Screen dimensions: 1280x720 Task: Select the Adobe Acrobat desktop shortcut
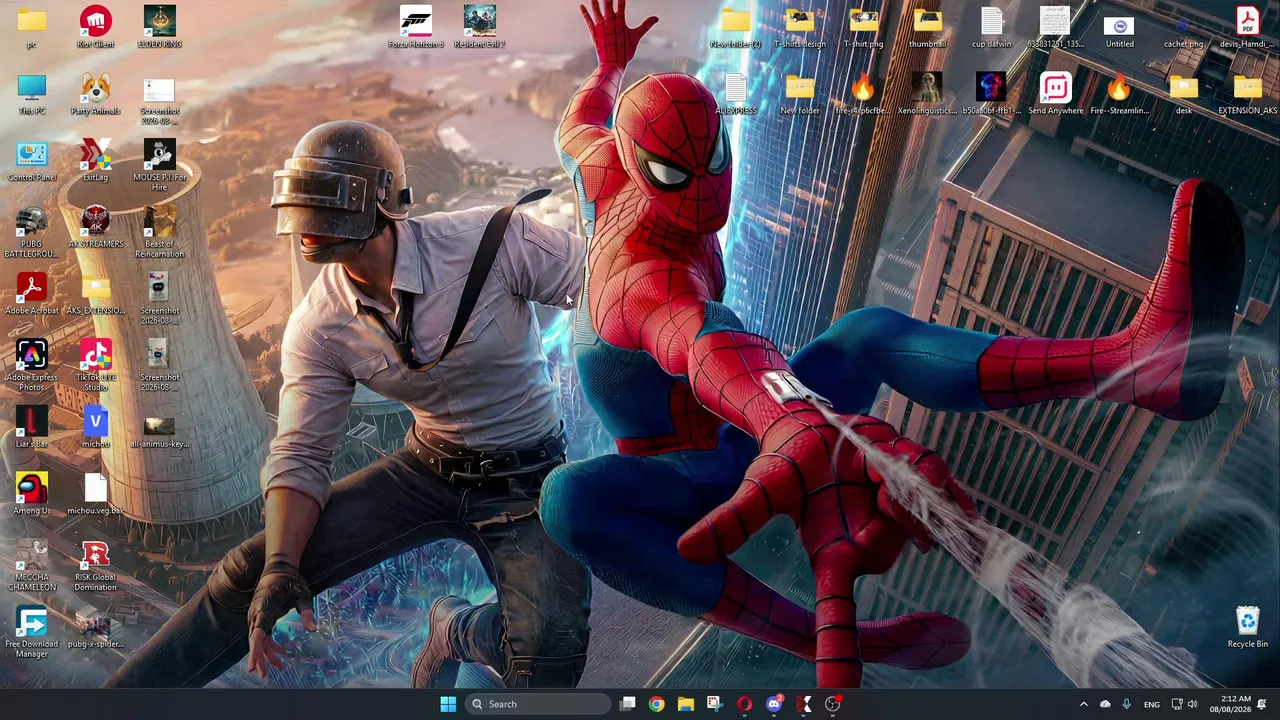[32, 294]
